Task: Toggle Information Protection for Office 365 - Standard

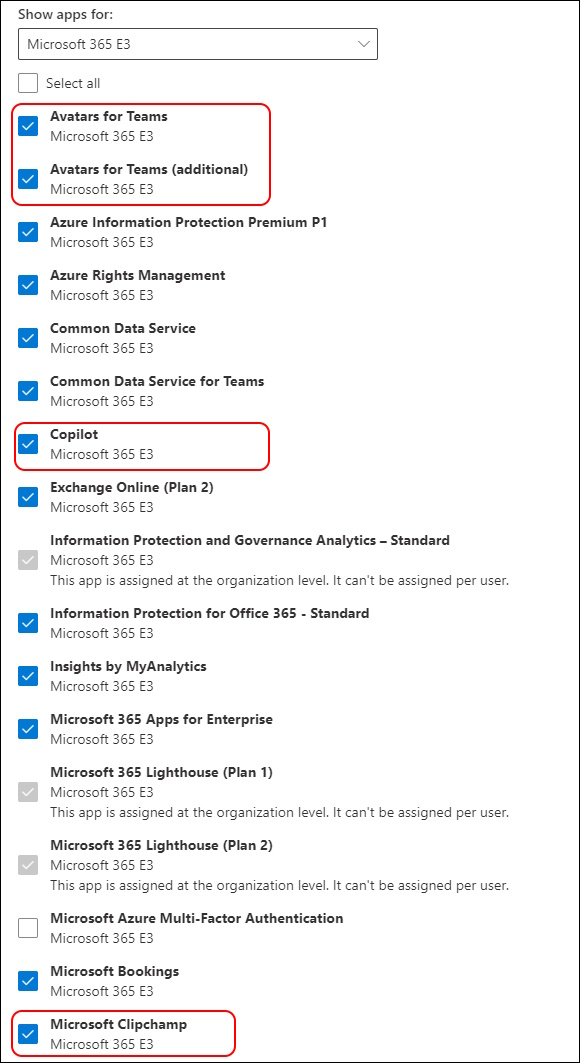Action: 28,623
